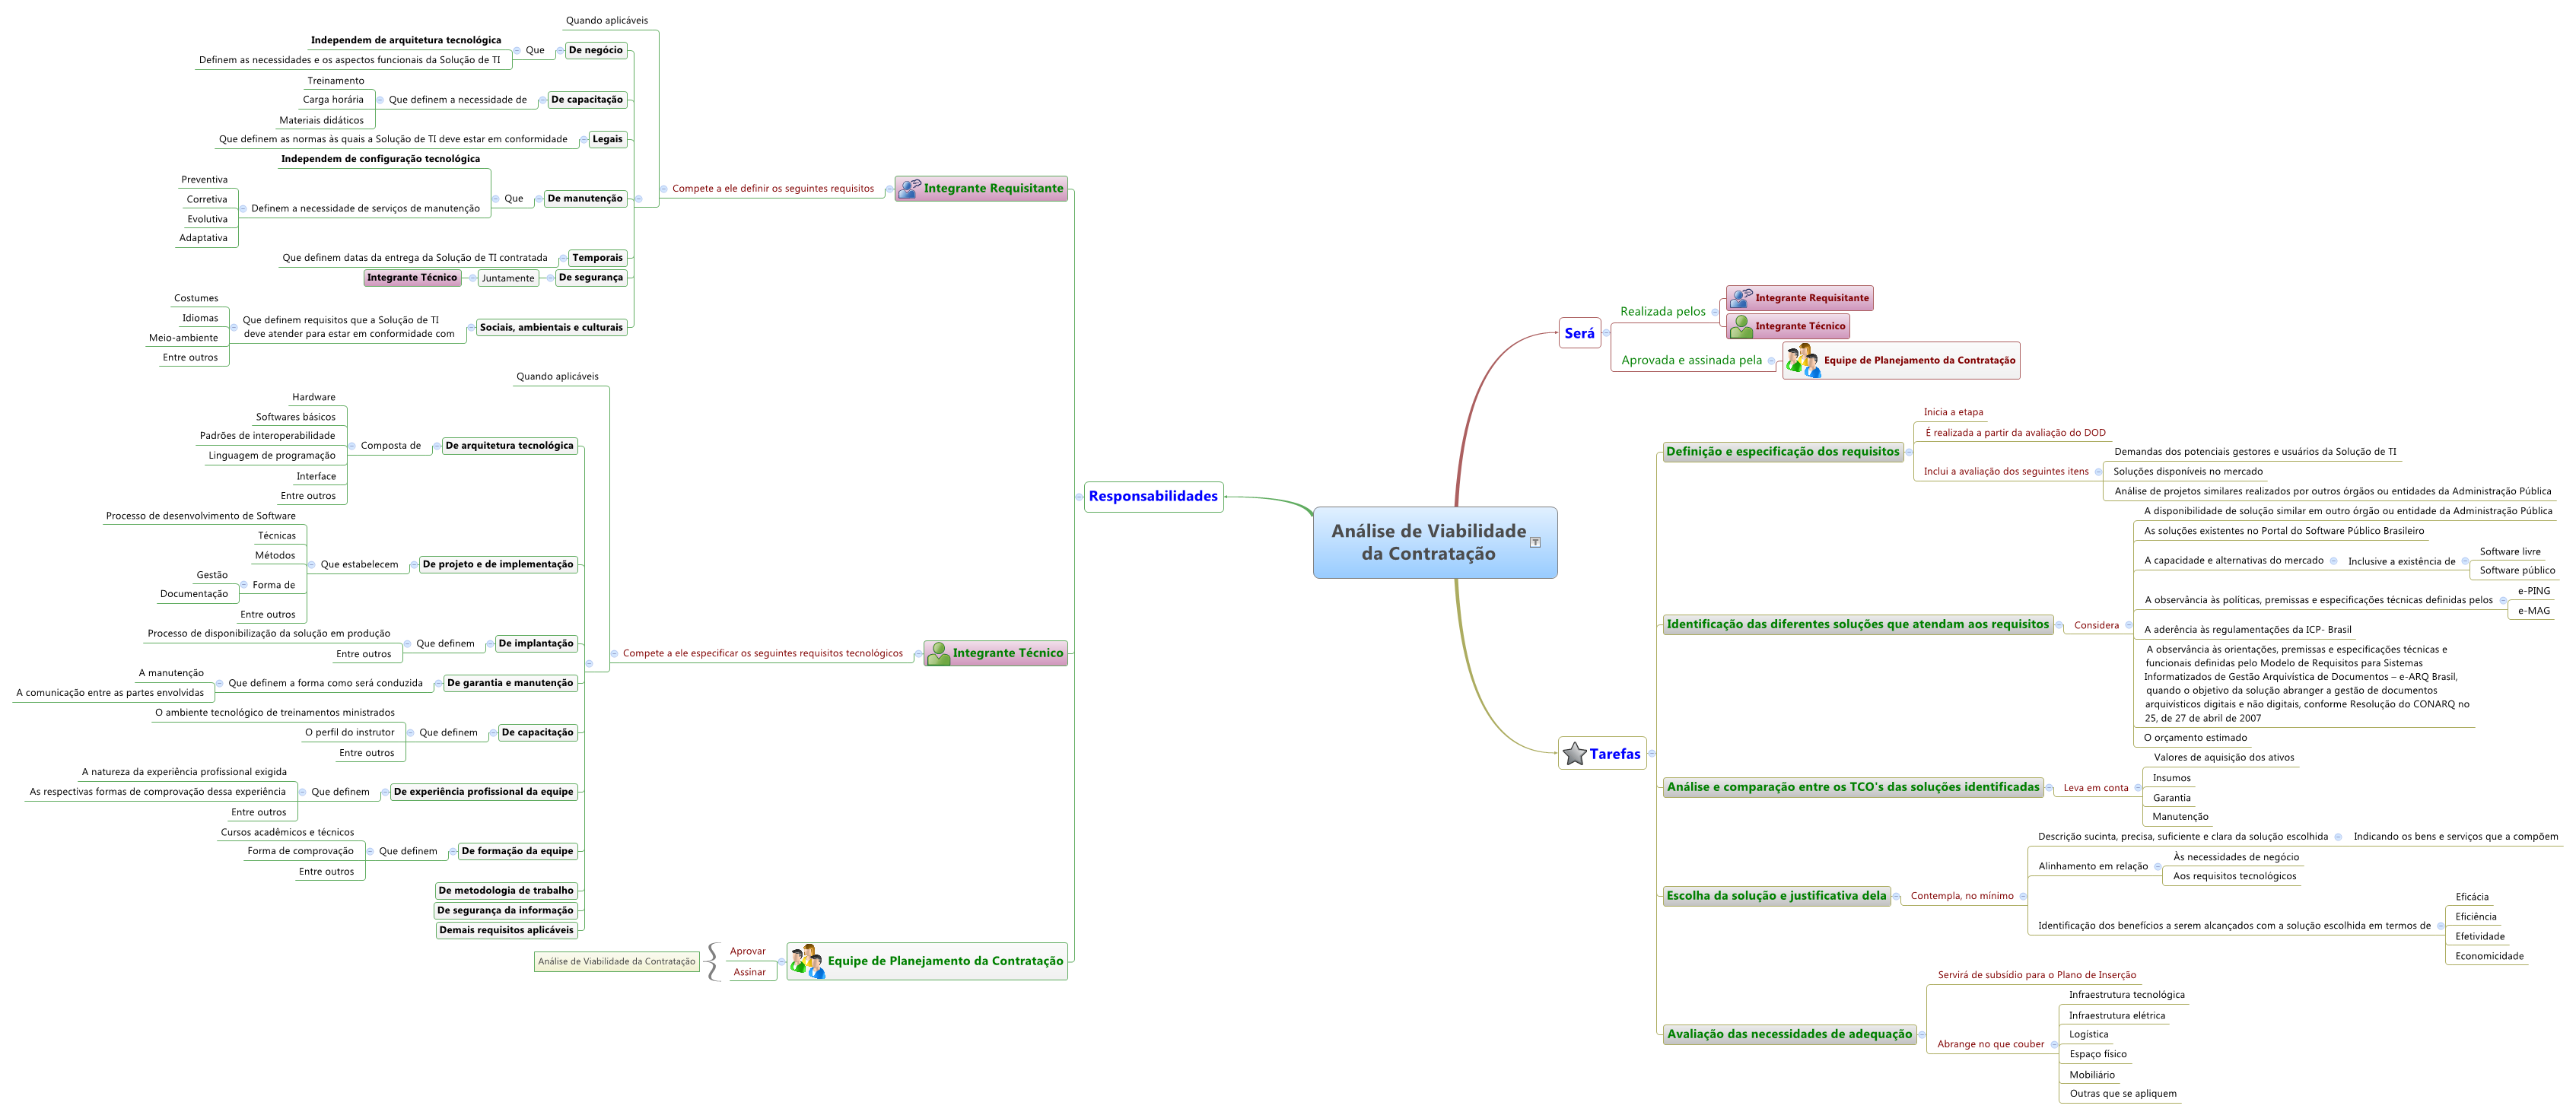Collapse the 'Escolha da solução e justificativa dela' subtopics
The height and width of the screenshot is (1115, 2576).
(1896, 896)
